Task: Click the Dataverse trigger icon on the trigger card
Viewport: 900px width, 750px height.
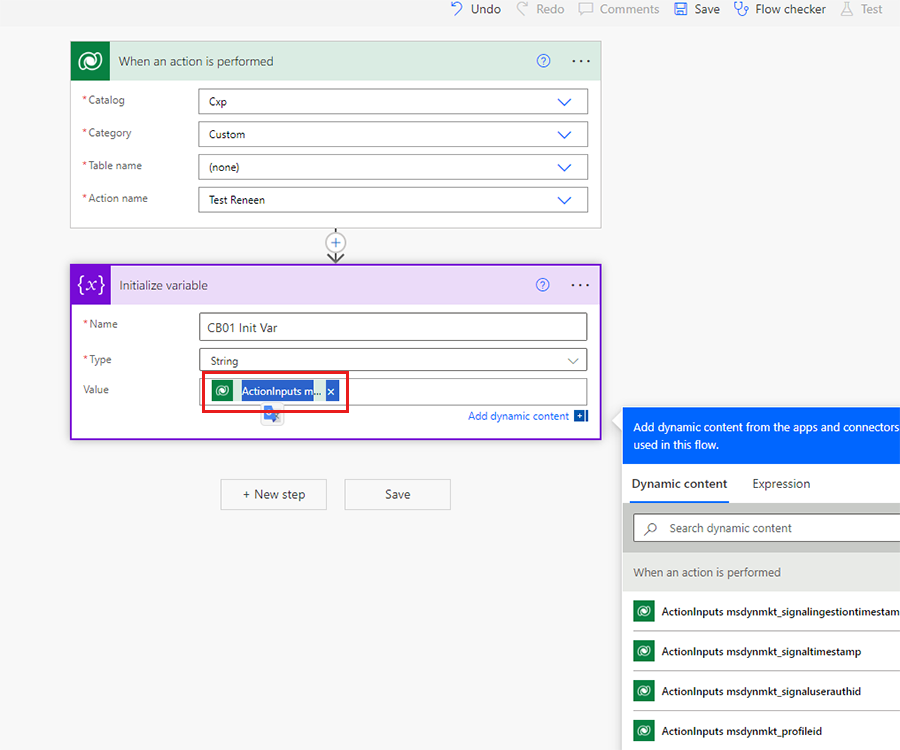Action: pyautogui.click(x=90, y=61)
